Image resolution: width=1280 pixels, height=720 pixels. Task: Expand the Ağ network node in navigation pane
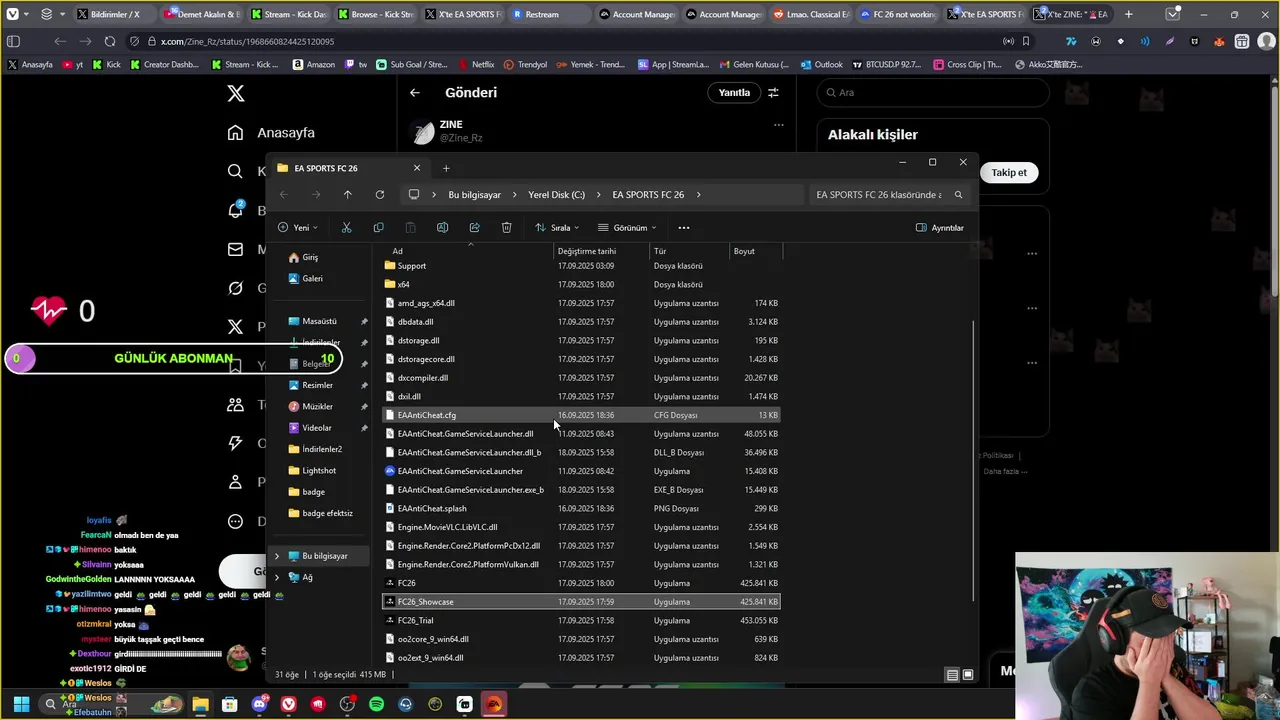point(277,577)
